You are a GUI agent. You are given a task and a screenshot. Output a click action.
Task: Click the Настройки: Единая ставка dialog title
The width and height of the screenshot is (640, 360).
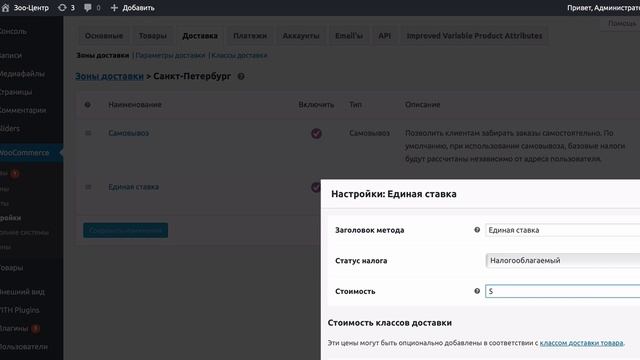(x=394, y=194)
